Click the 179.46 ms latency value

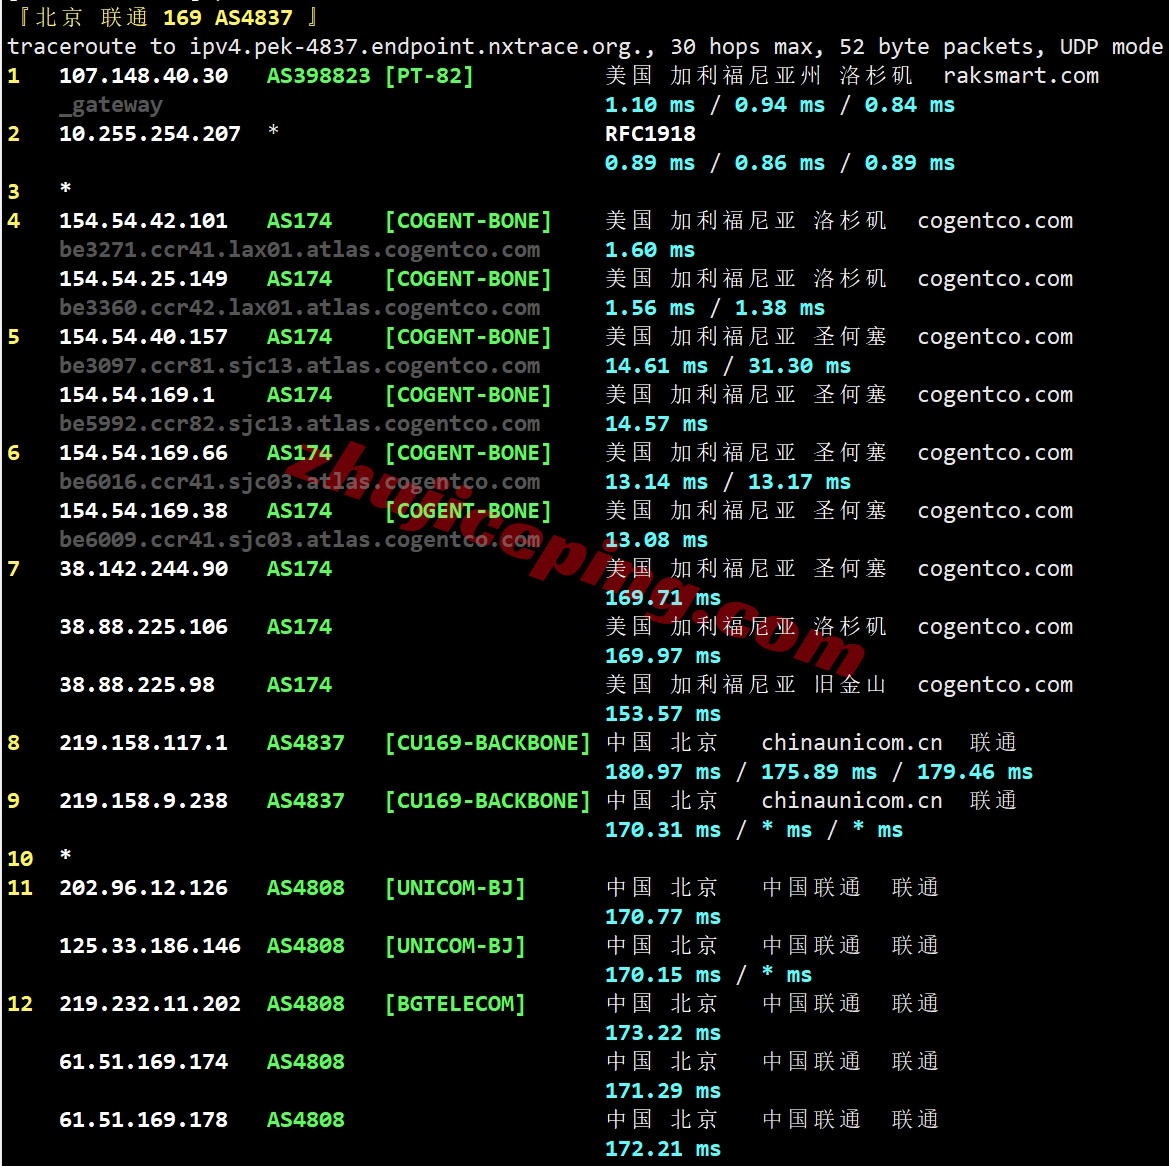click(974, 772)
